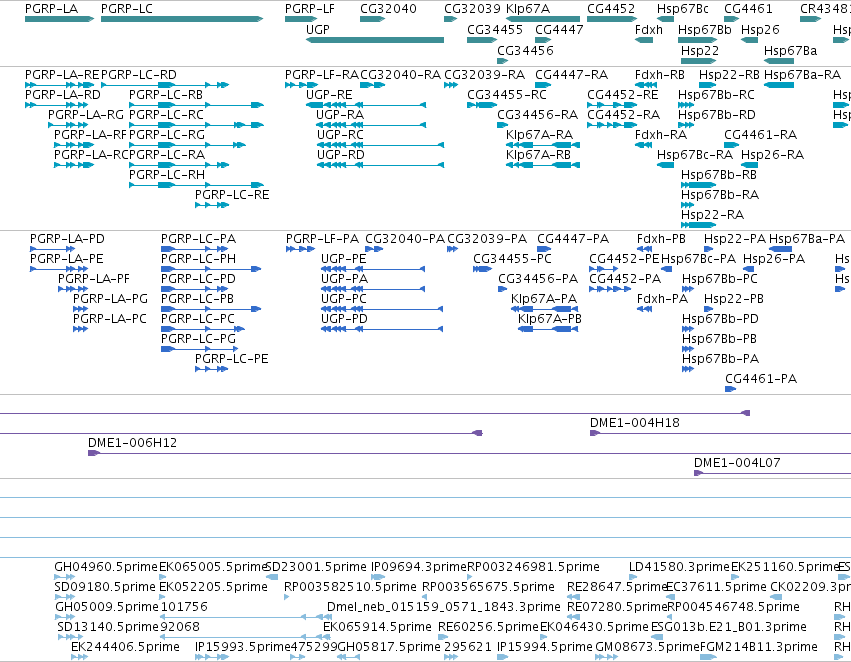Select gene Hsp26 feature
This screenshot has height=662, width=851.
pyautogui.click(x=750, y=40)
